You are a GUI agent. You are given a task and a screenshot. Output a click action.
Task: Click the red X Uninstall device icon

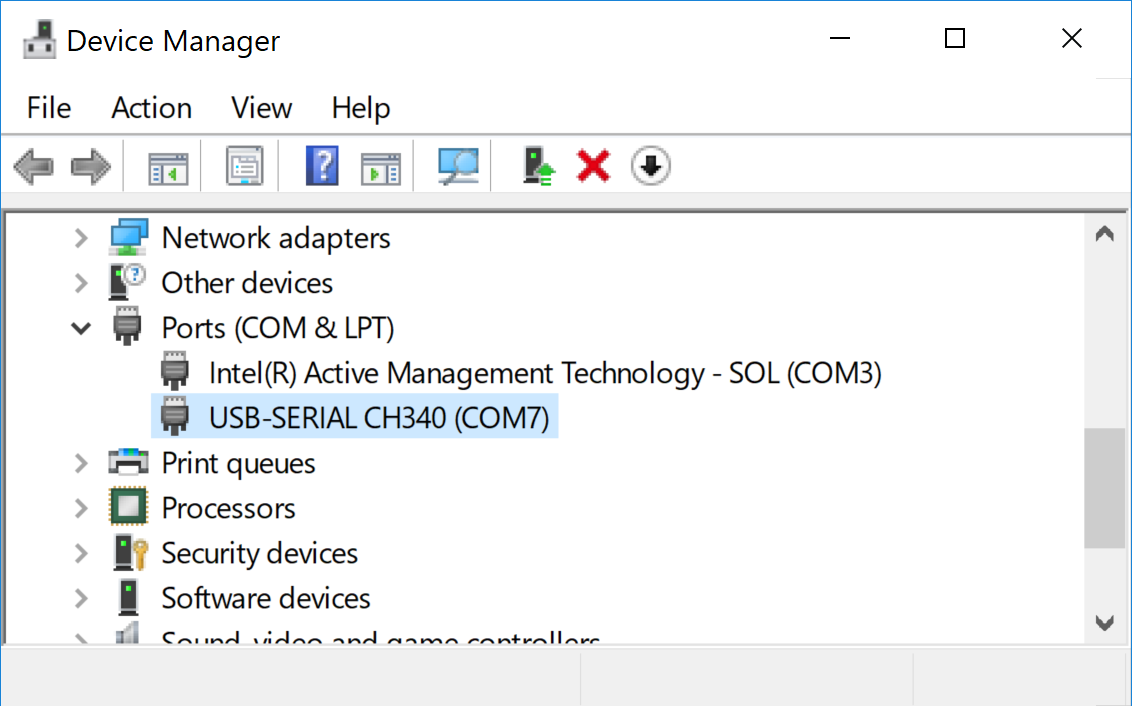593,166
